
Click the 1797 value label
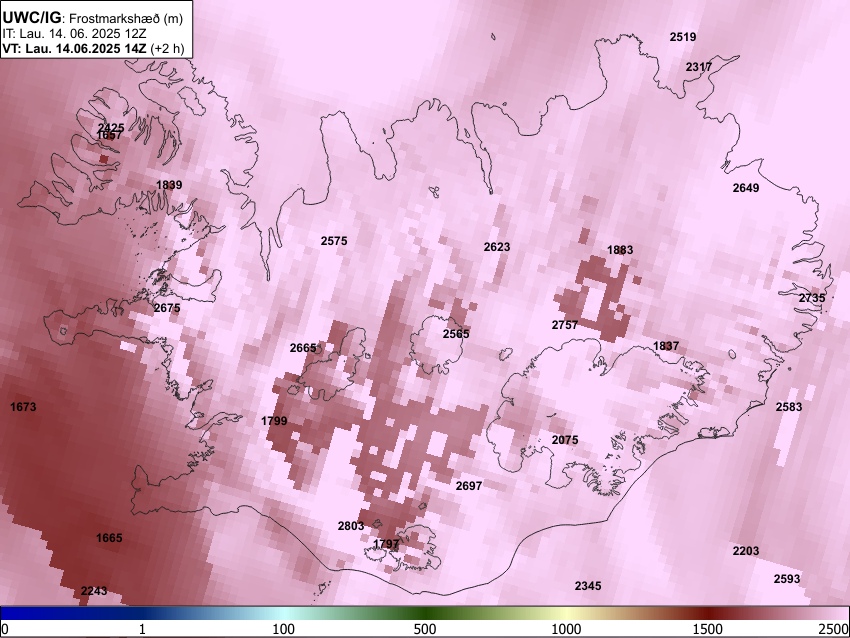coord(387,543)
